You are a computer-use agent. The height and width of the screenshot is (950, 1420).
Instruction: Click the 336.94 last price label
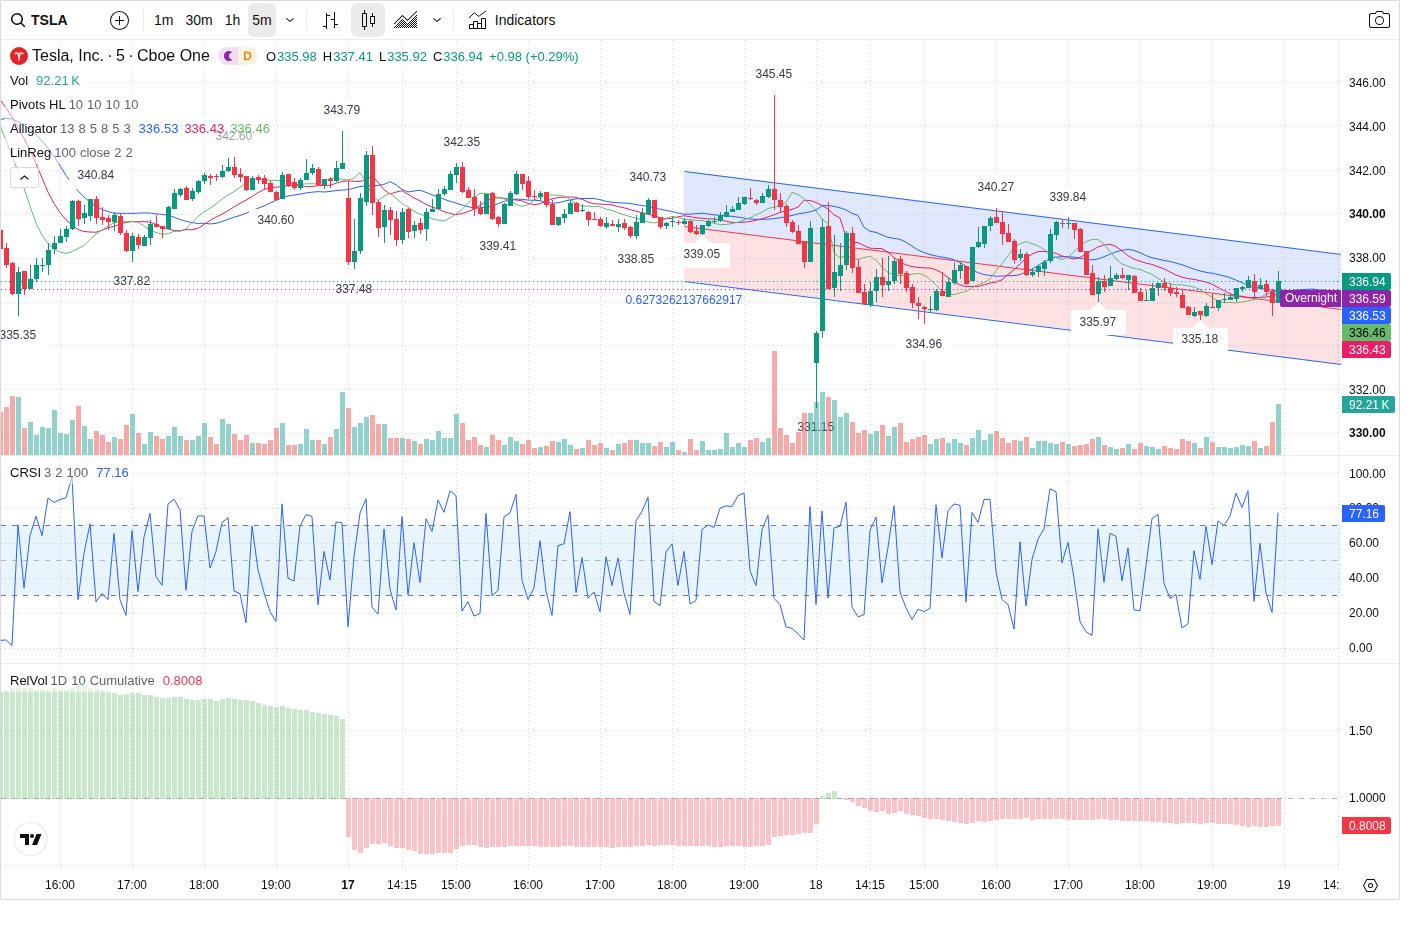pyautogui.click(x=1366, y=282)
